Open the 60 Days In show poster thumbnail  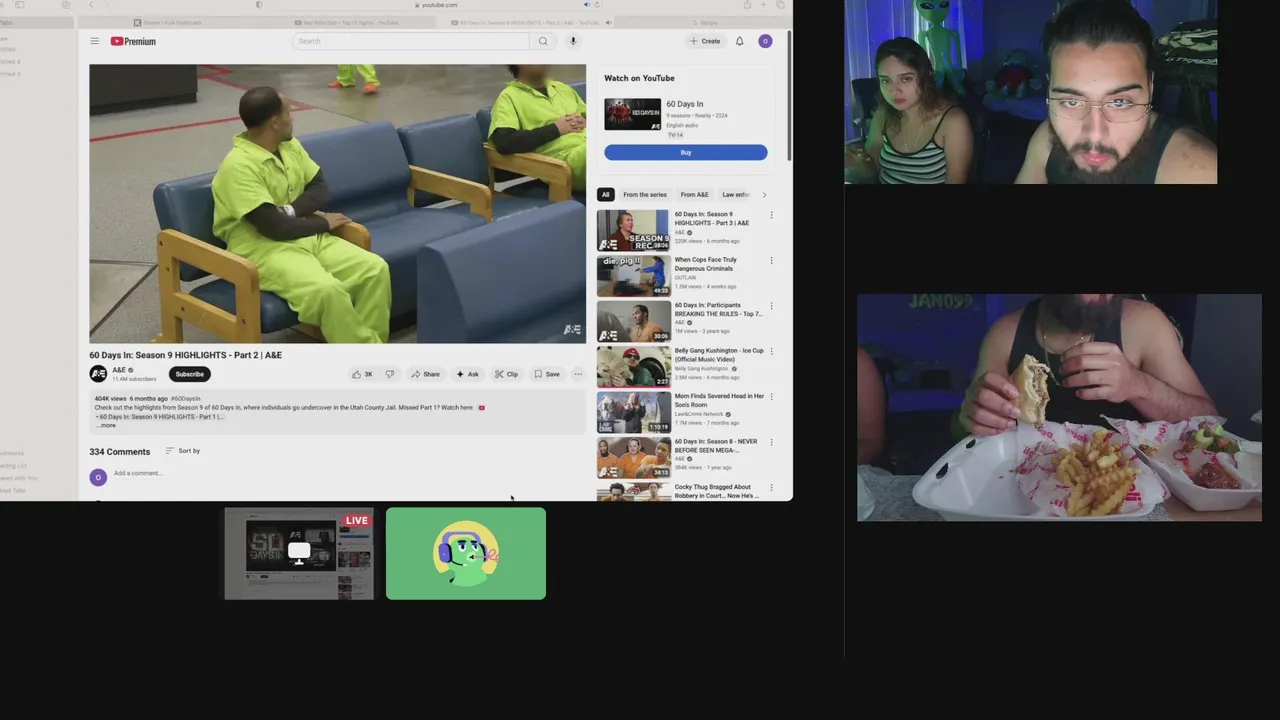point(632,114)
